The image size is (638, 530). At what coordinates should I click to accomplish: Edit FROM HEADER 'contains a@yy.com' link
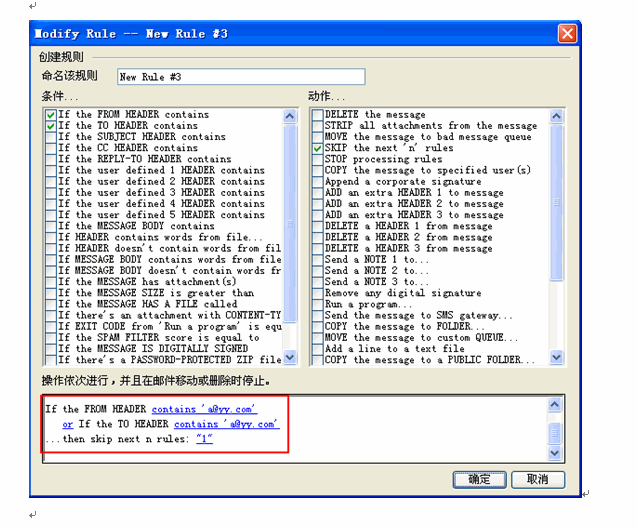click(204, 409)
